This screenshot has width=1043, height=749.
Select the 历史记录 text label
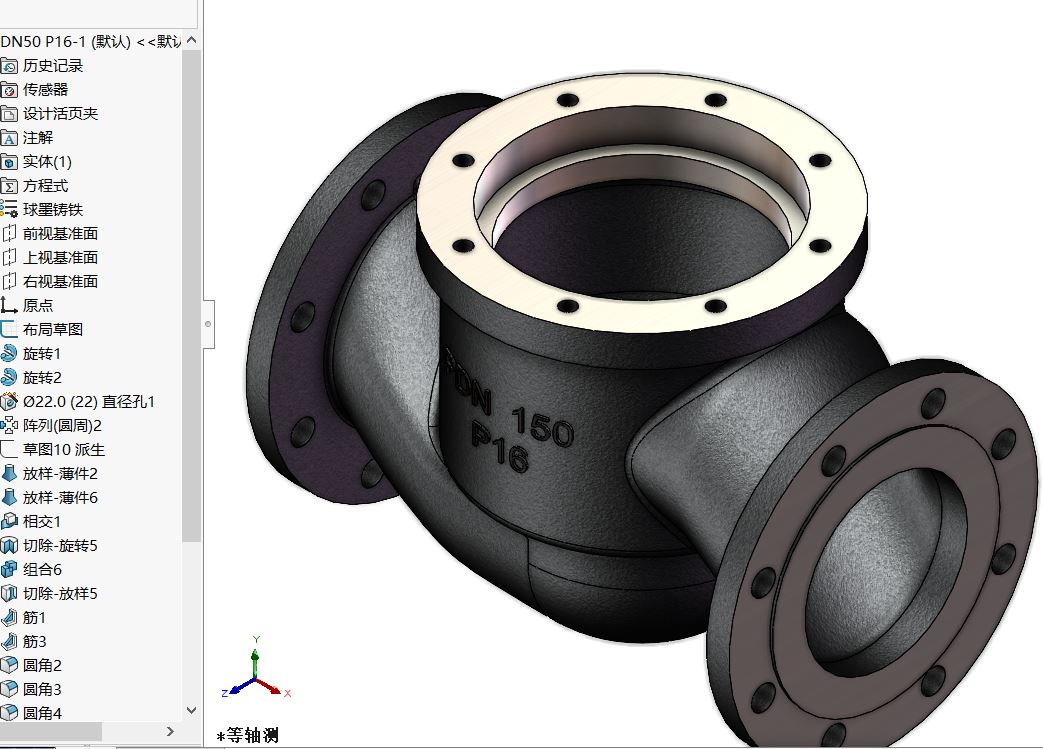(53, 66)
